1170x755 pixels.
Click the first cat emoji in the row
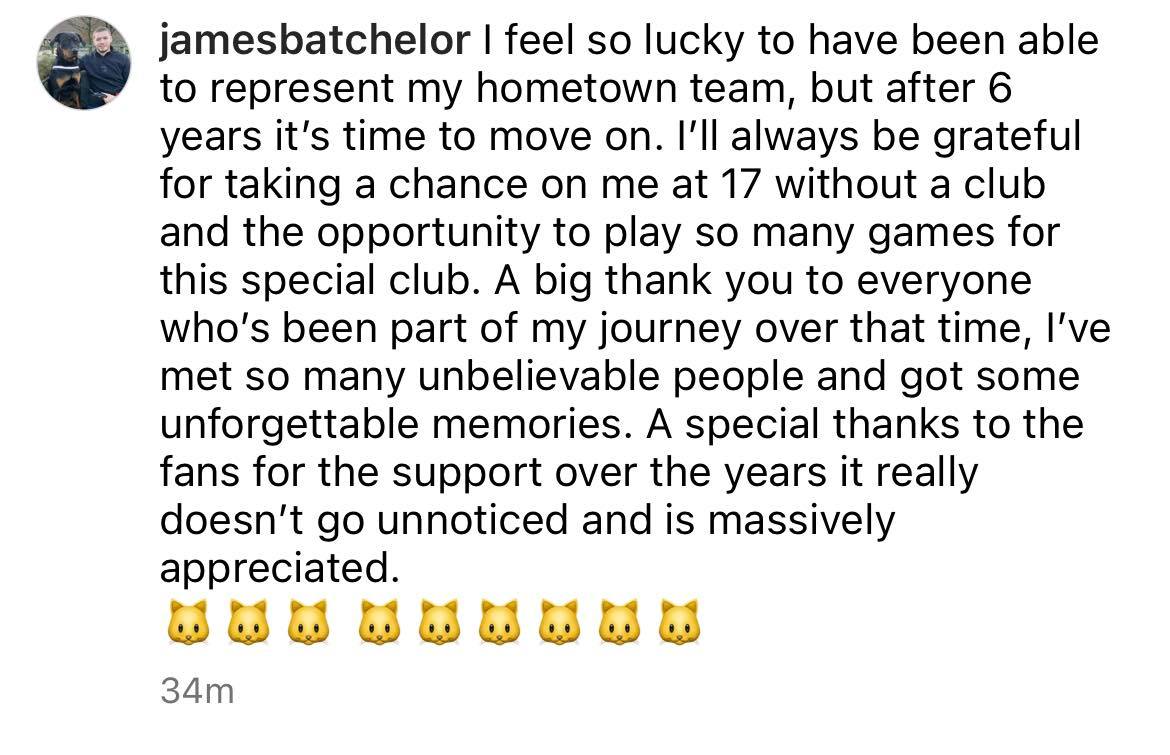coord(187,622)
